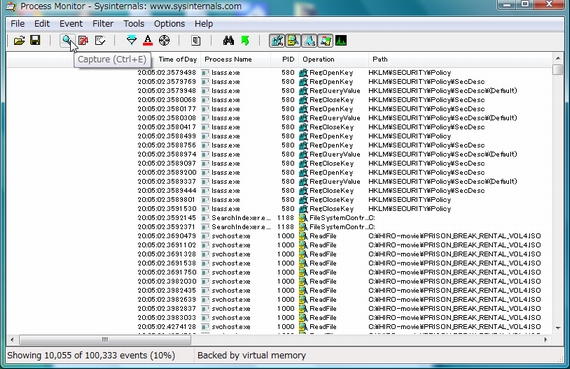Sort by the Path column header
The height and width of the screenshot is (369, 570).
[460, 59]
